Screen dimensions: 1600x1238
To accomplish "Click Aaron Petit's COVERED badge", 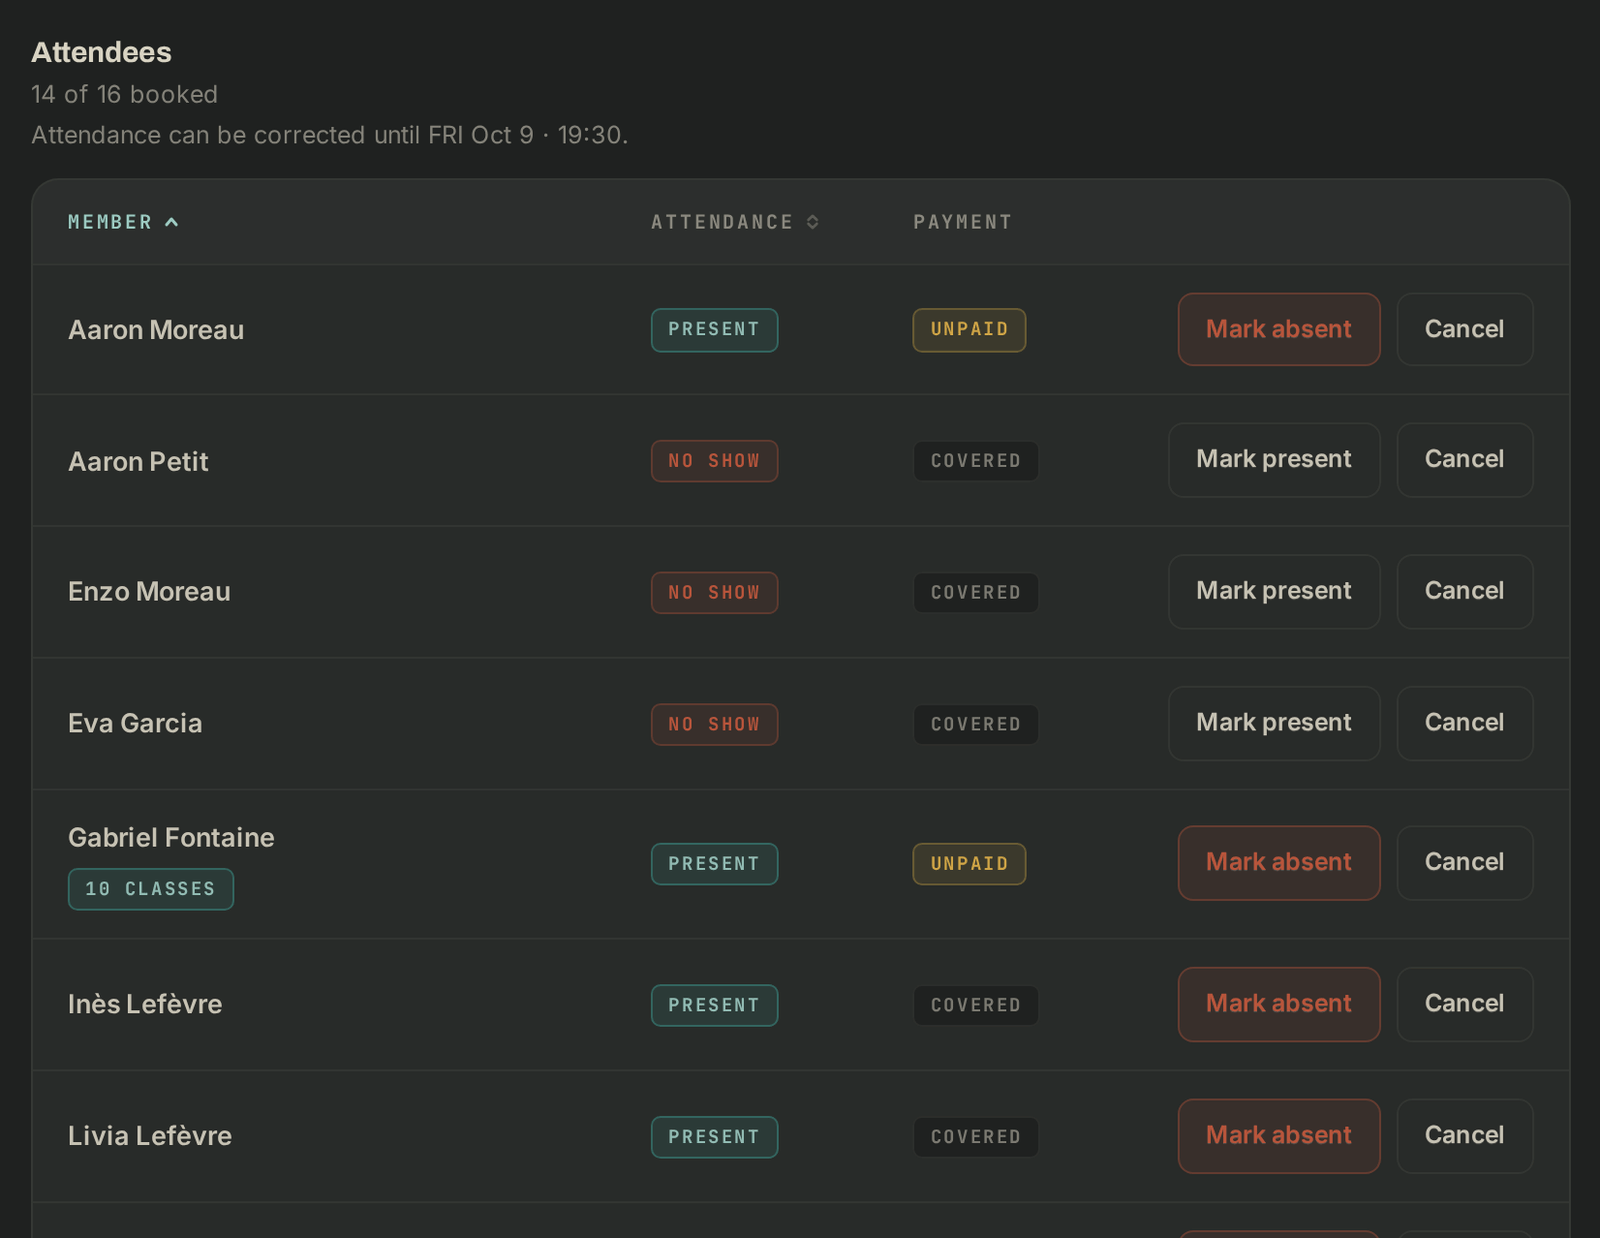I will tap(976, 461).
